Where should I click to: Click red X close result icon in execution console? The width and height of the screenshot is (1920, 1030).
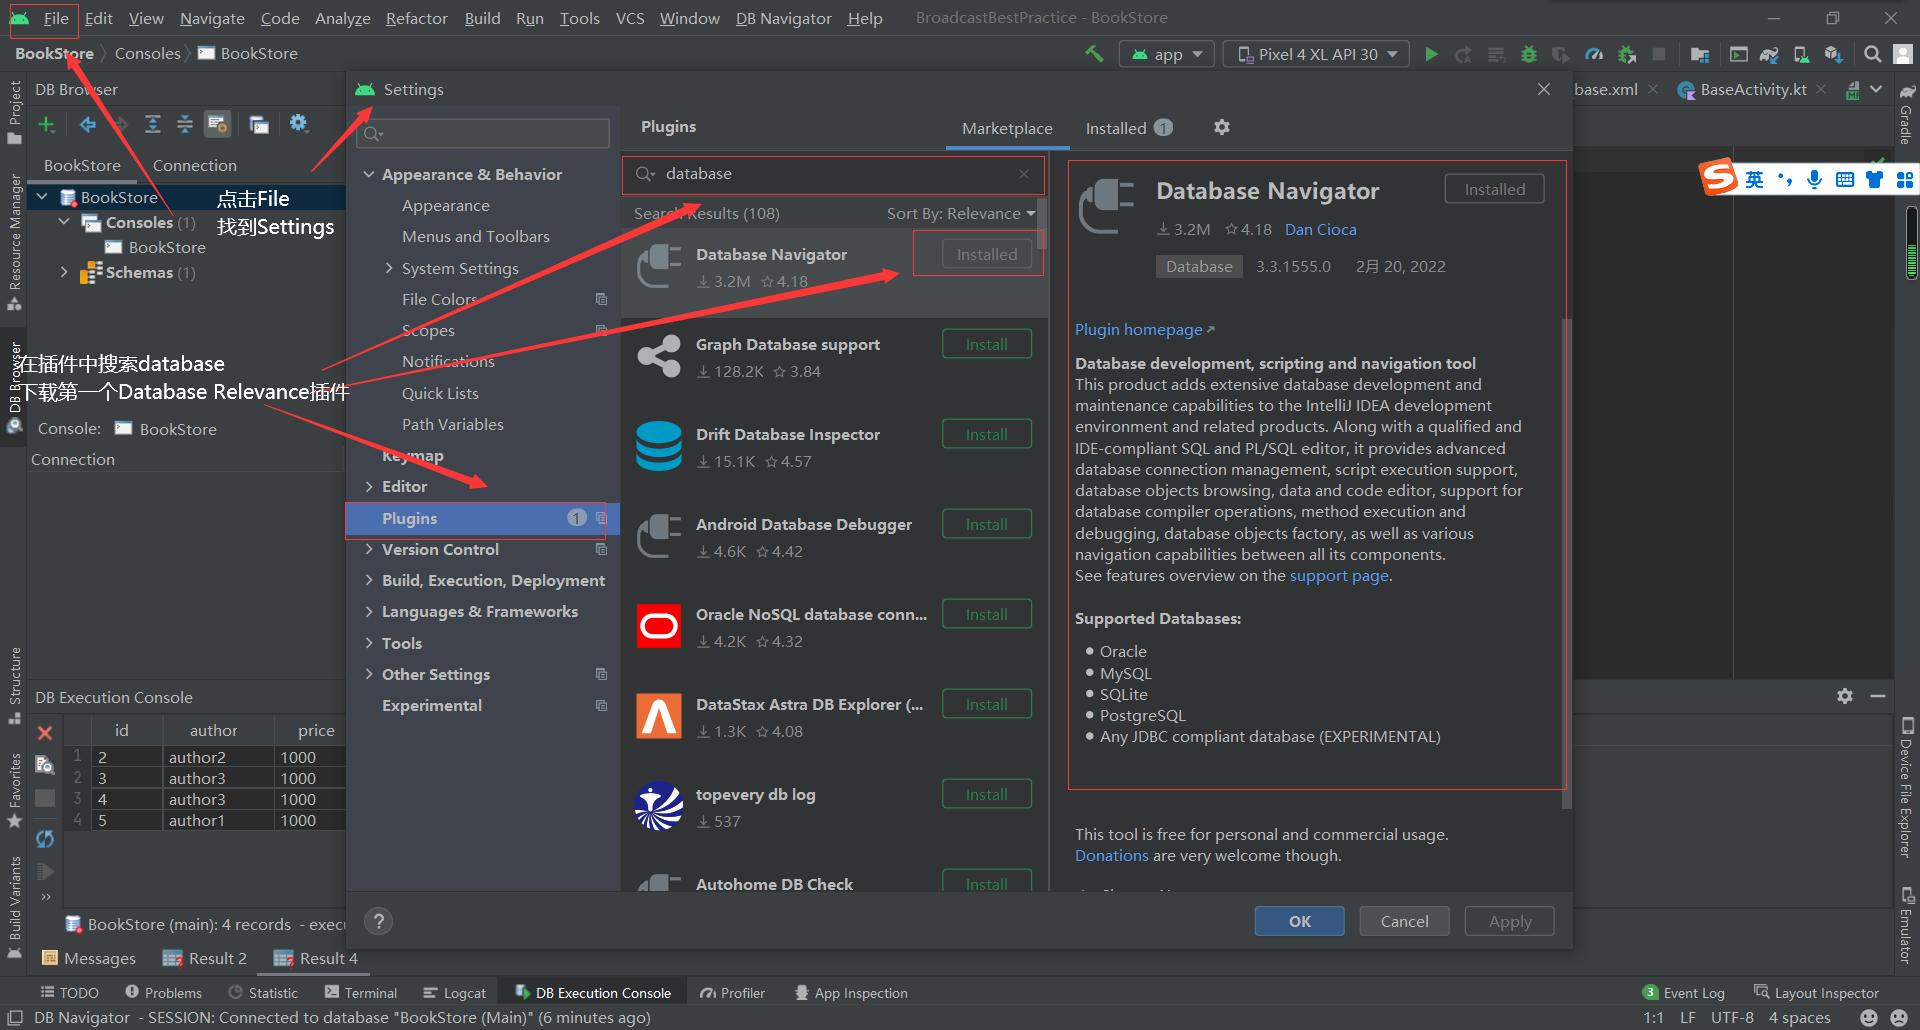tap(45, 733)
